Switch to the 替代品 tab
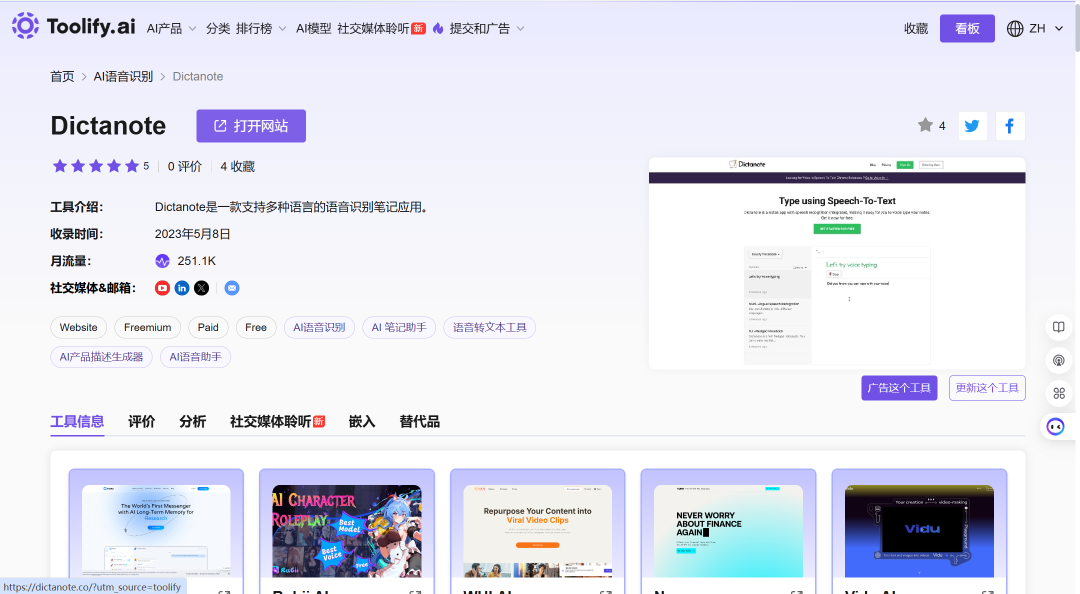The height and width of the screenshot is (594, 1080). (x=419, y=422)
